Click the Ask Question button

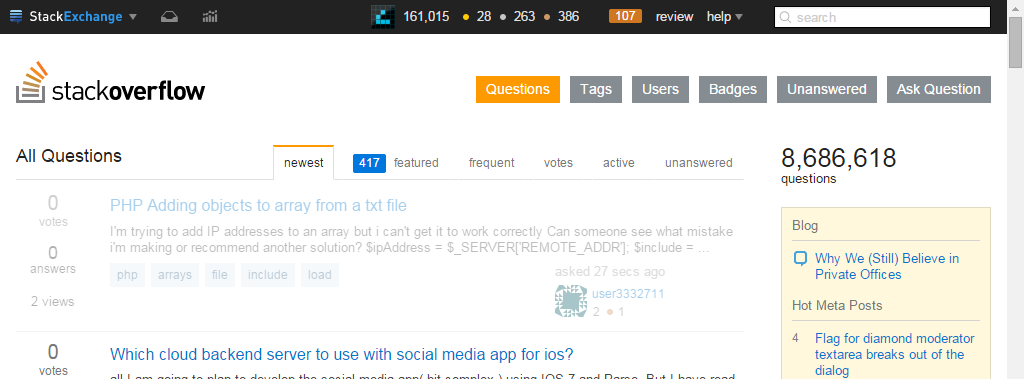click(938, 90)
